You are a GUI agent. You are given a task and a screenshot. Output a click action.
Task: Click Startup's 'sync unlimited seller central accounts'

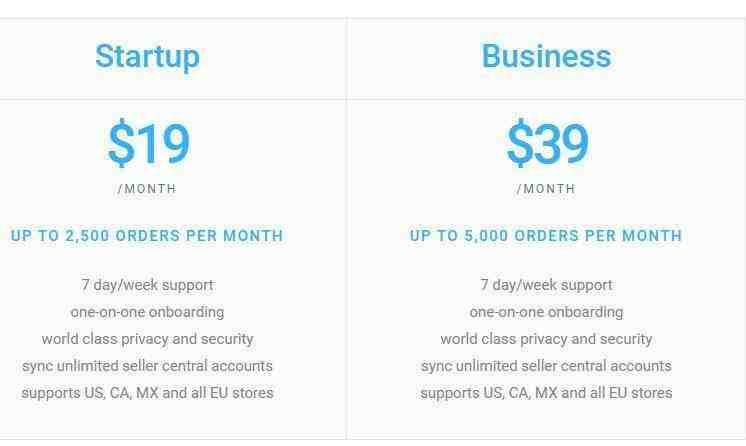pyautogui.click(x=147, y=366)
